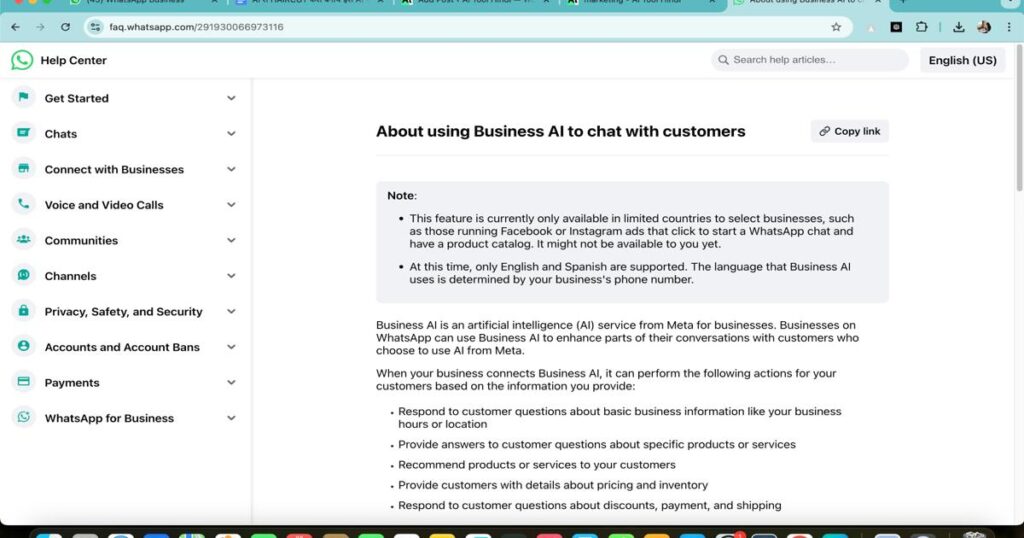Expand Privacy, Safety, and Security chevron
The image size is (1024, 538).
pyautogui.click(x=231, y=311)
